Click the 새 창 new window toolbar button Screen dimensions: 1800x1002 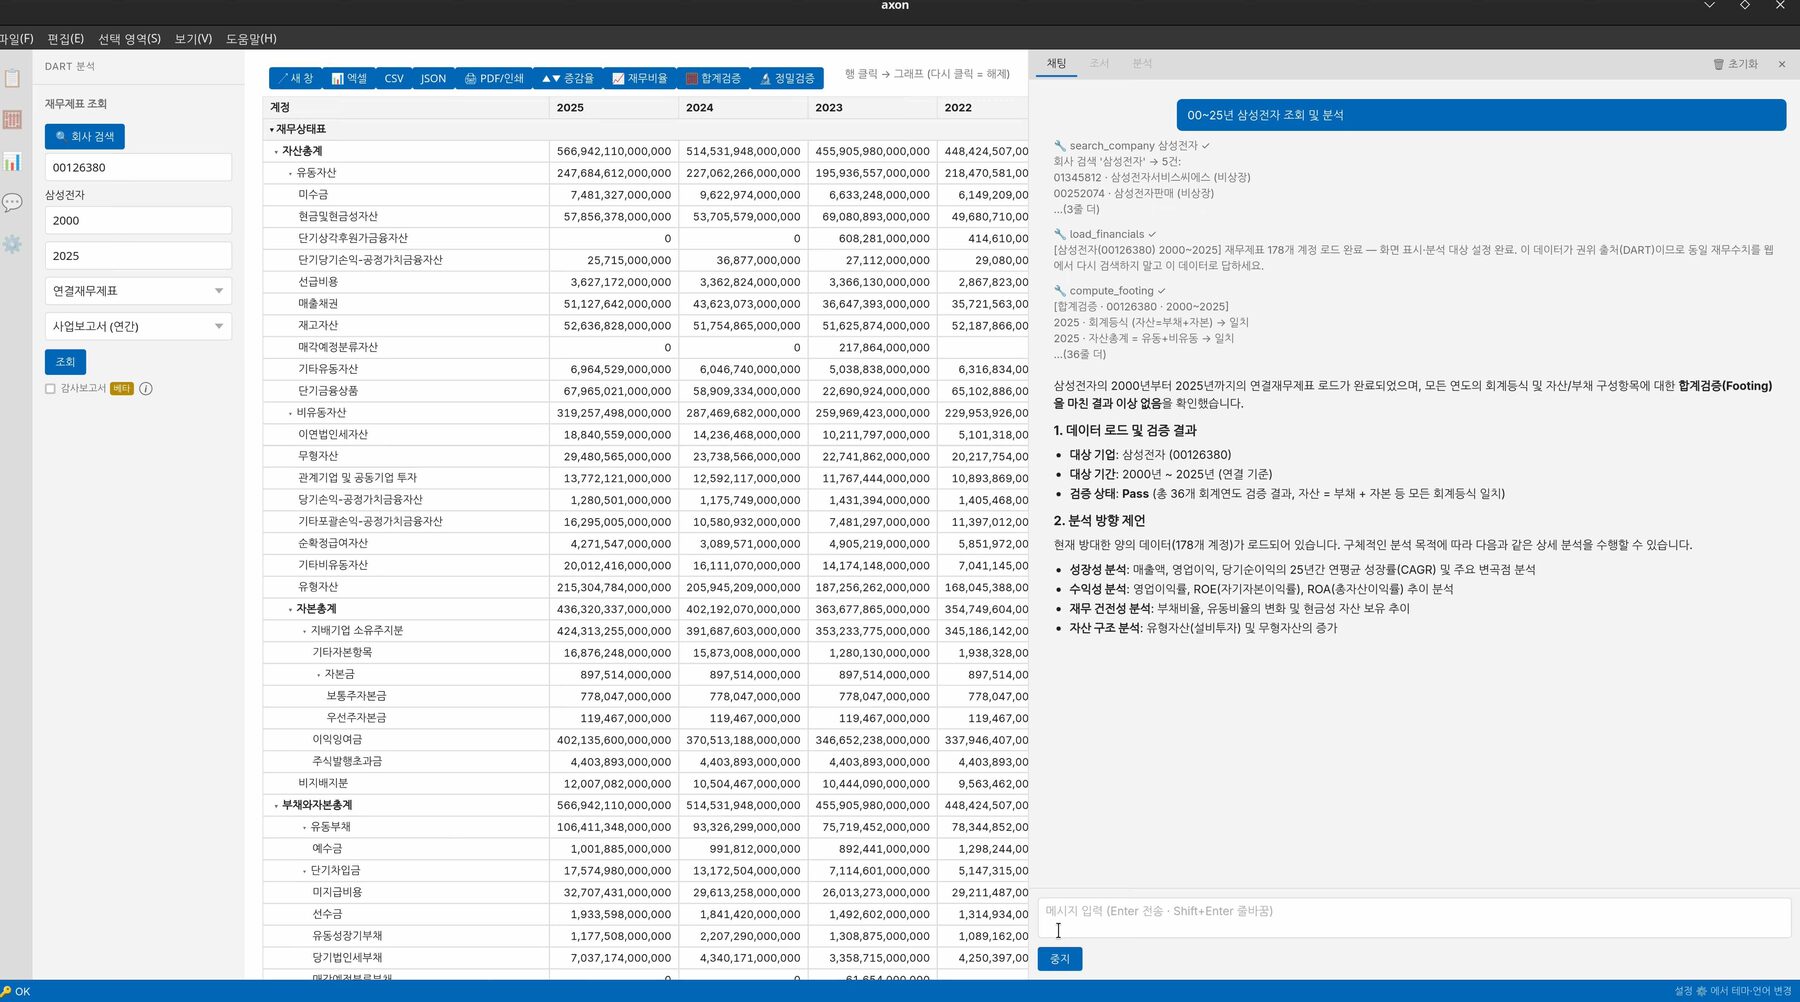tap(295, 78)
